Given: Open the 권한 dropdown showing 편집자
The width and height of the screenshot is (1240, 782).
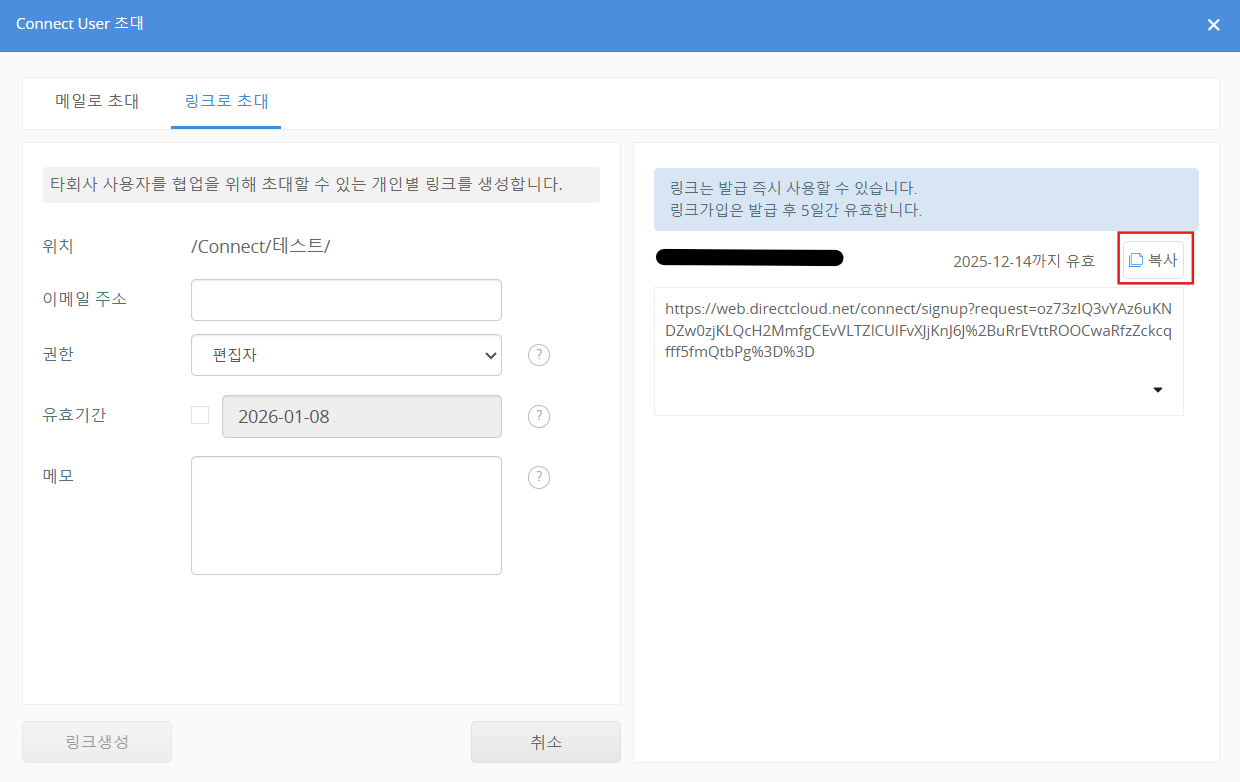Looking at the screenshot, I should pyautogui.click(x=346, y=355).
